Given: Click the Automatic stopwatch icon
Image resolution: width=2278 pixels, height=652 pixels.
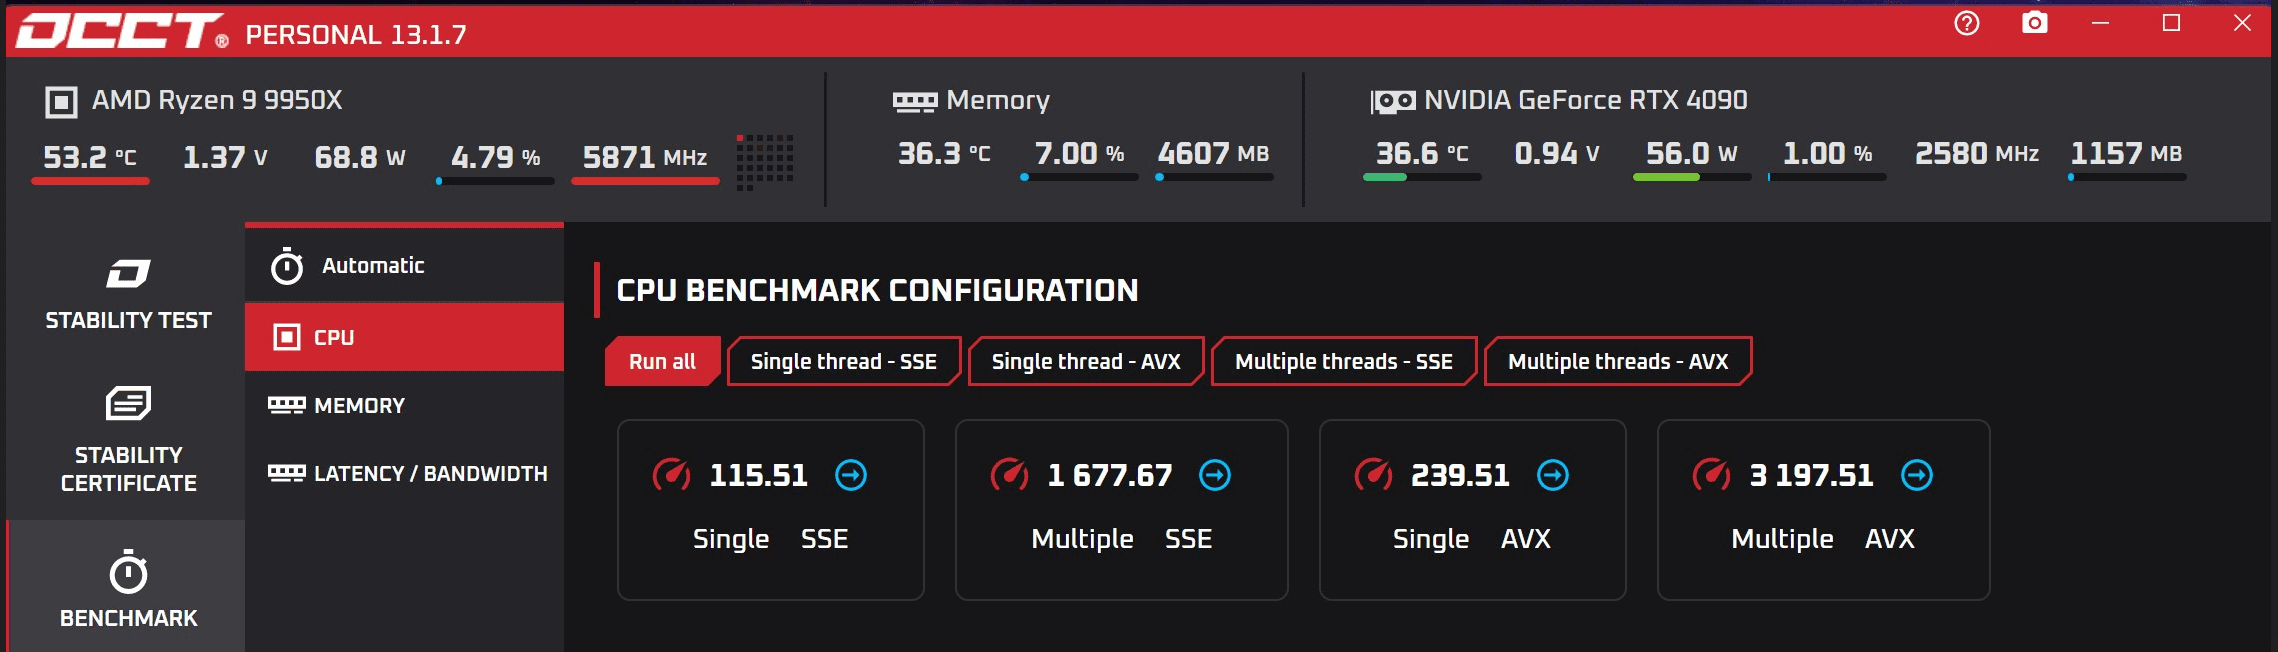Looking at the screenshot, I should tap(287, 266).
